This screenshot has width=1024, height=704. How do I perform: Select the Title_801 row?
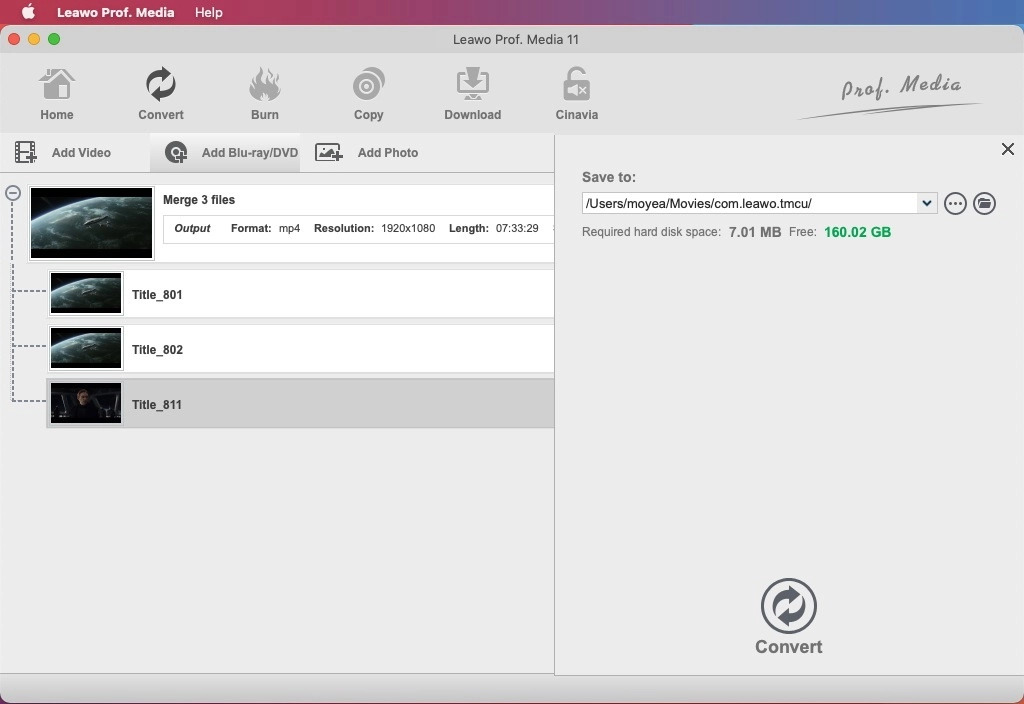click(300, 294)
